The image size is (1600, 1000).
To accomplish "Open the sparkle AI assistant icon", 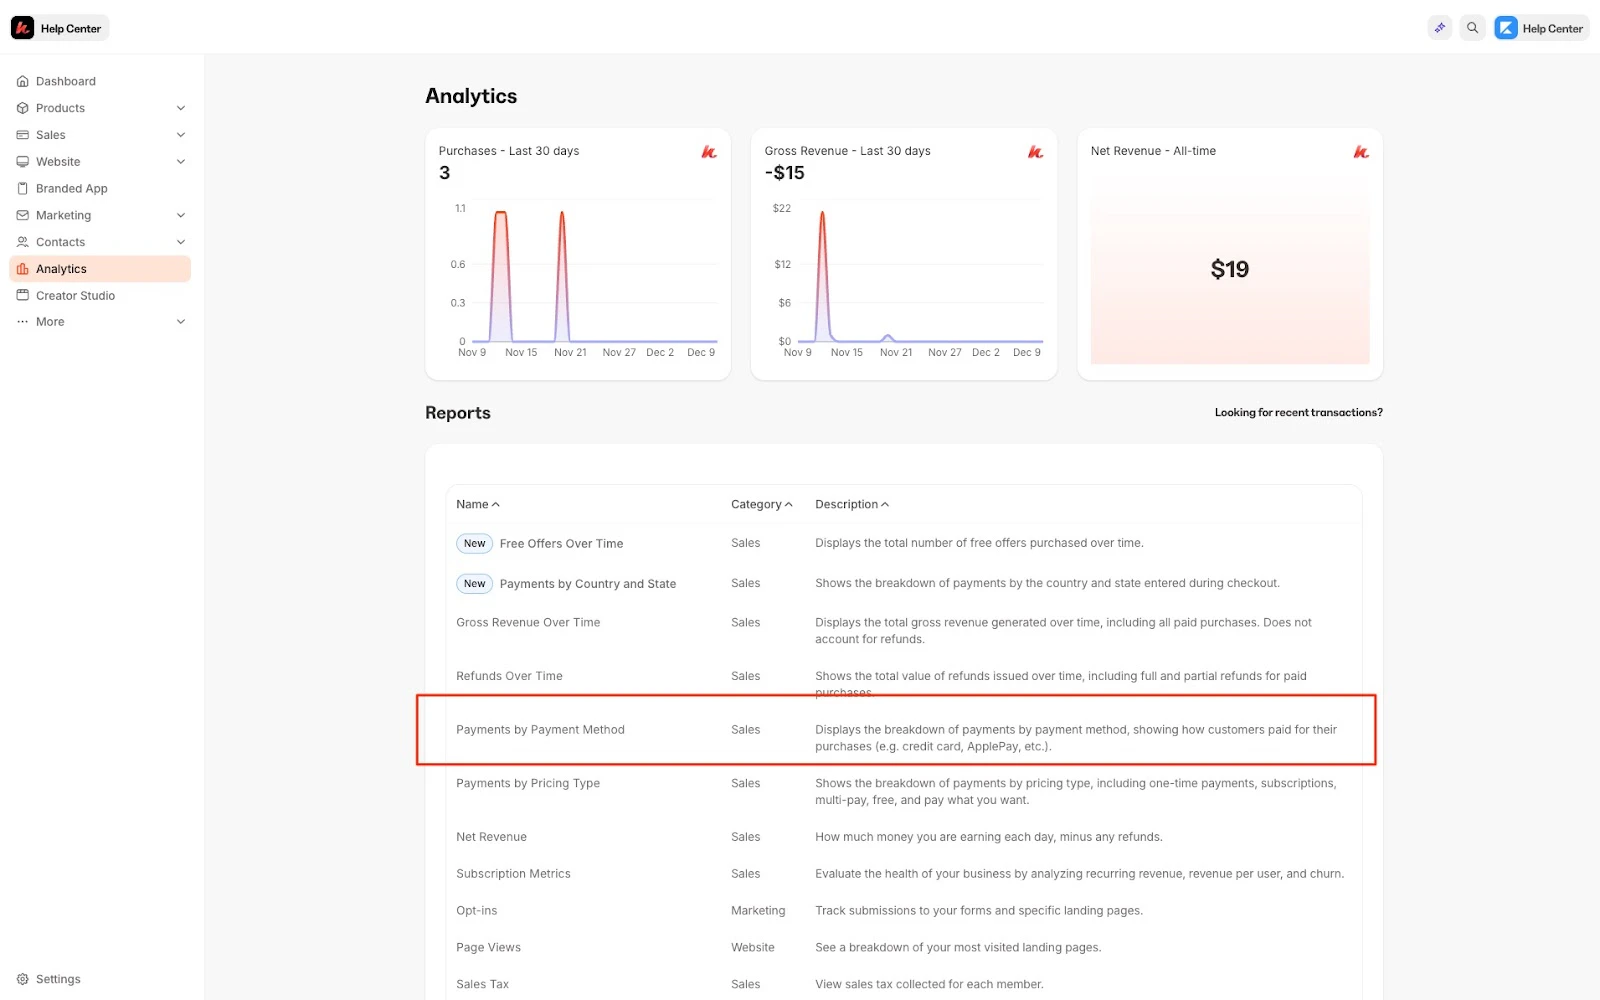I will point(1440,28).
